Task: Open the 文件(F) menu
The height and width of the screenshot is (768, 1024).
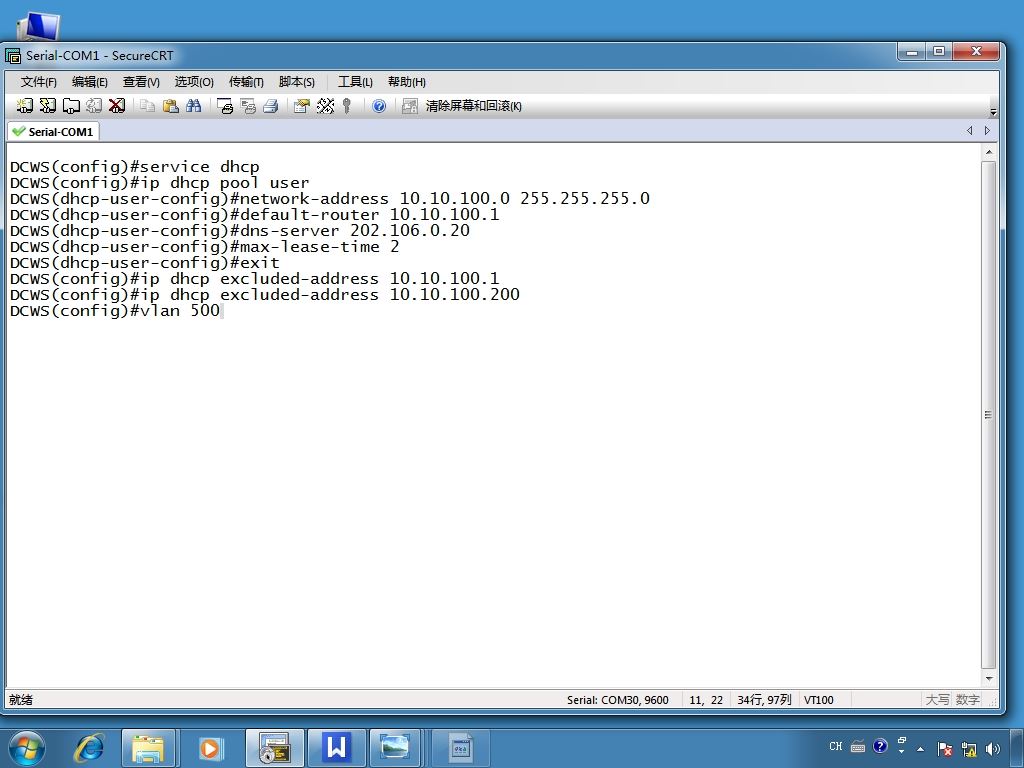Action: click(39, 82)
